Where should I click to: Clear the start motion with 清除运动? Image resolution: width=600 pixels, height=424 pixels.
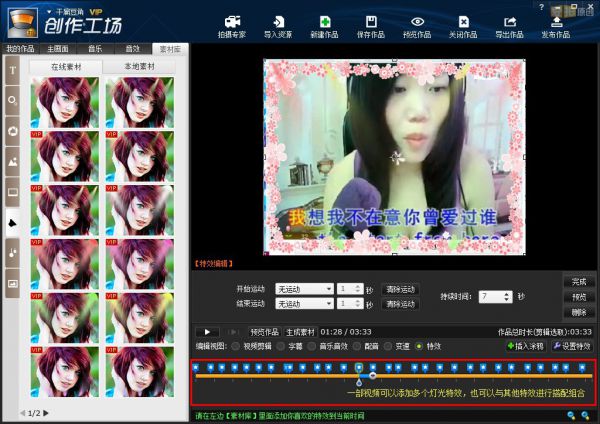click(x=401, y=289)
